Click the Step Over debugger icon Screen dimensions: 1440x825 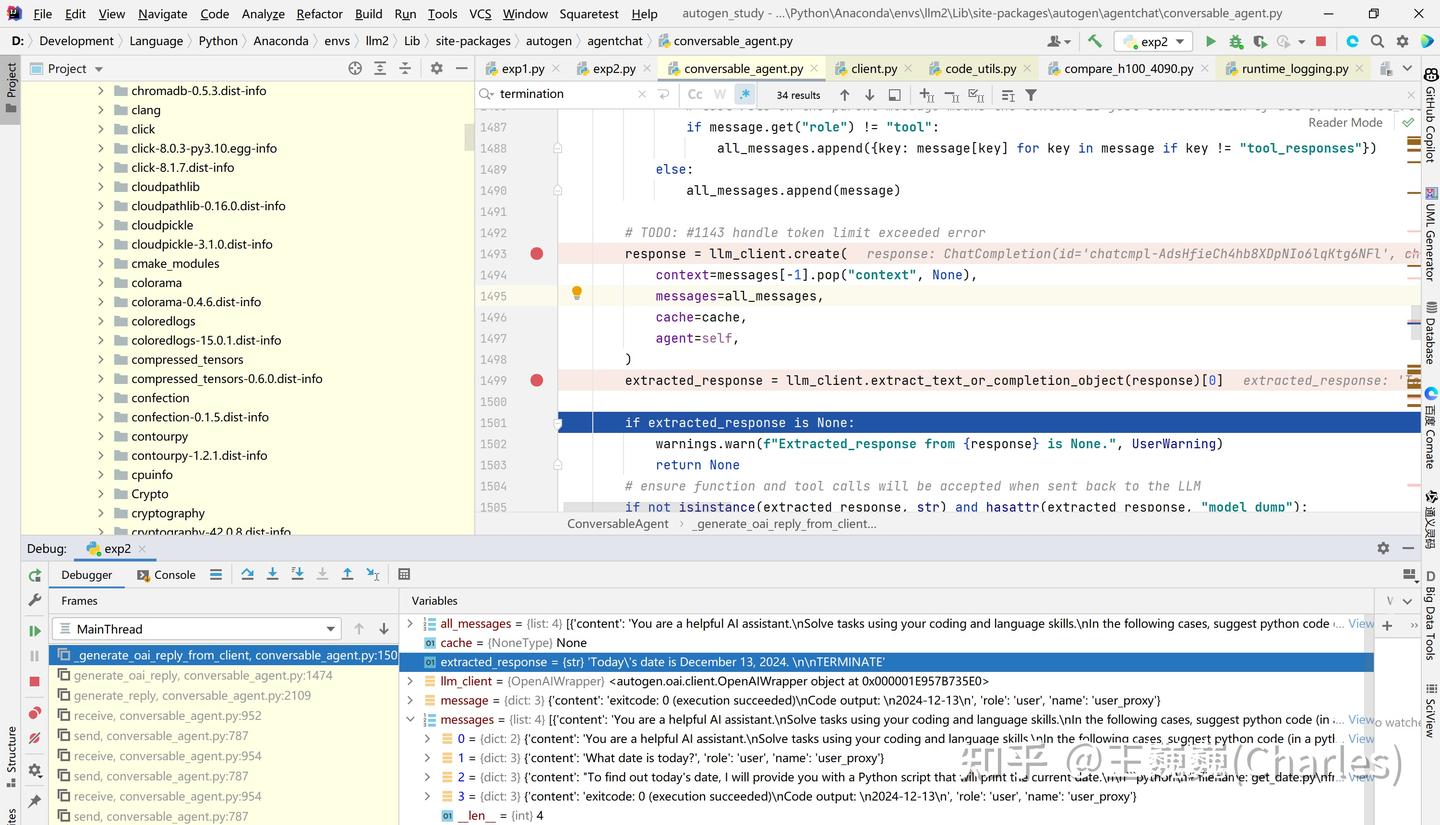[x=247, y=574]
